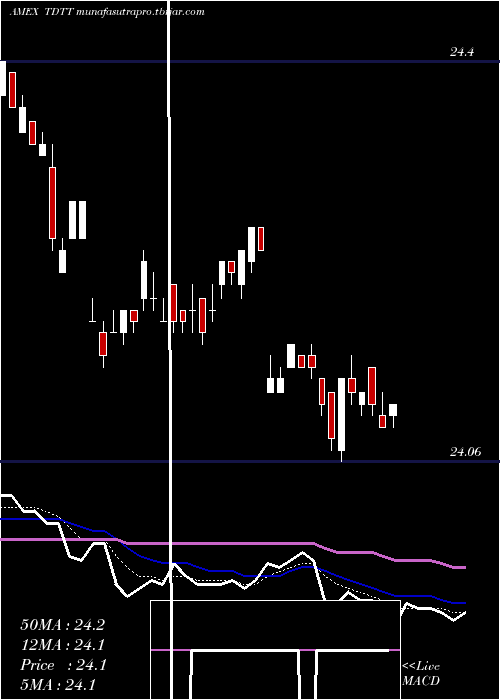Click inside the MACD inset box
Screen dimensions: 500x700
[275, 650]
